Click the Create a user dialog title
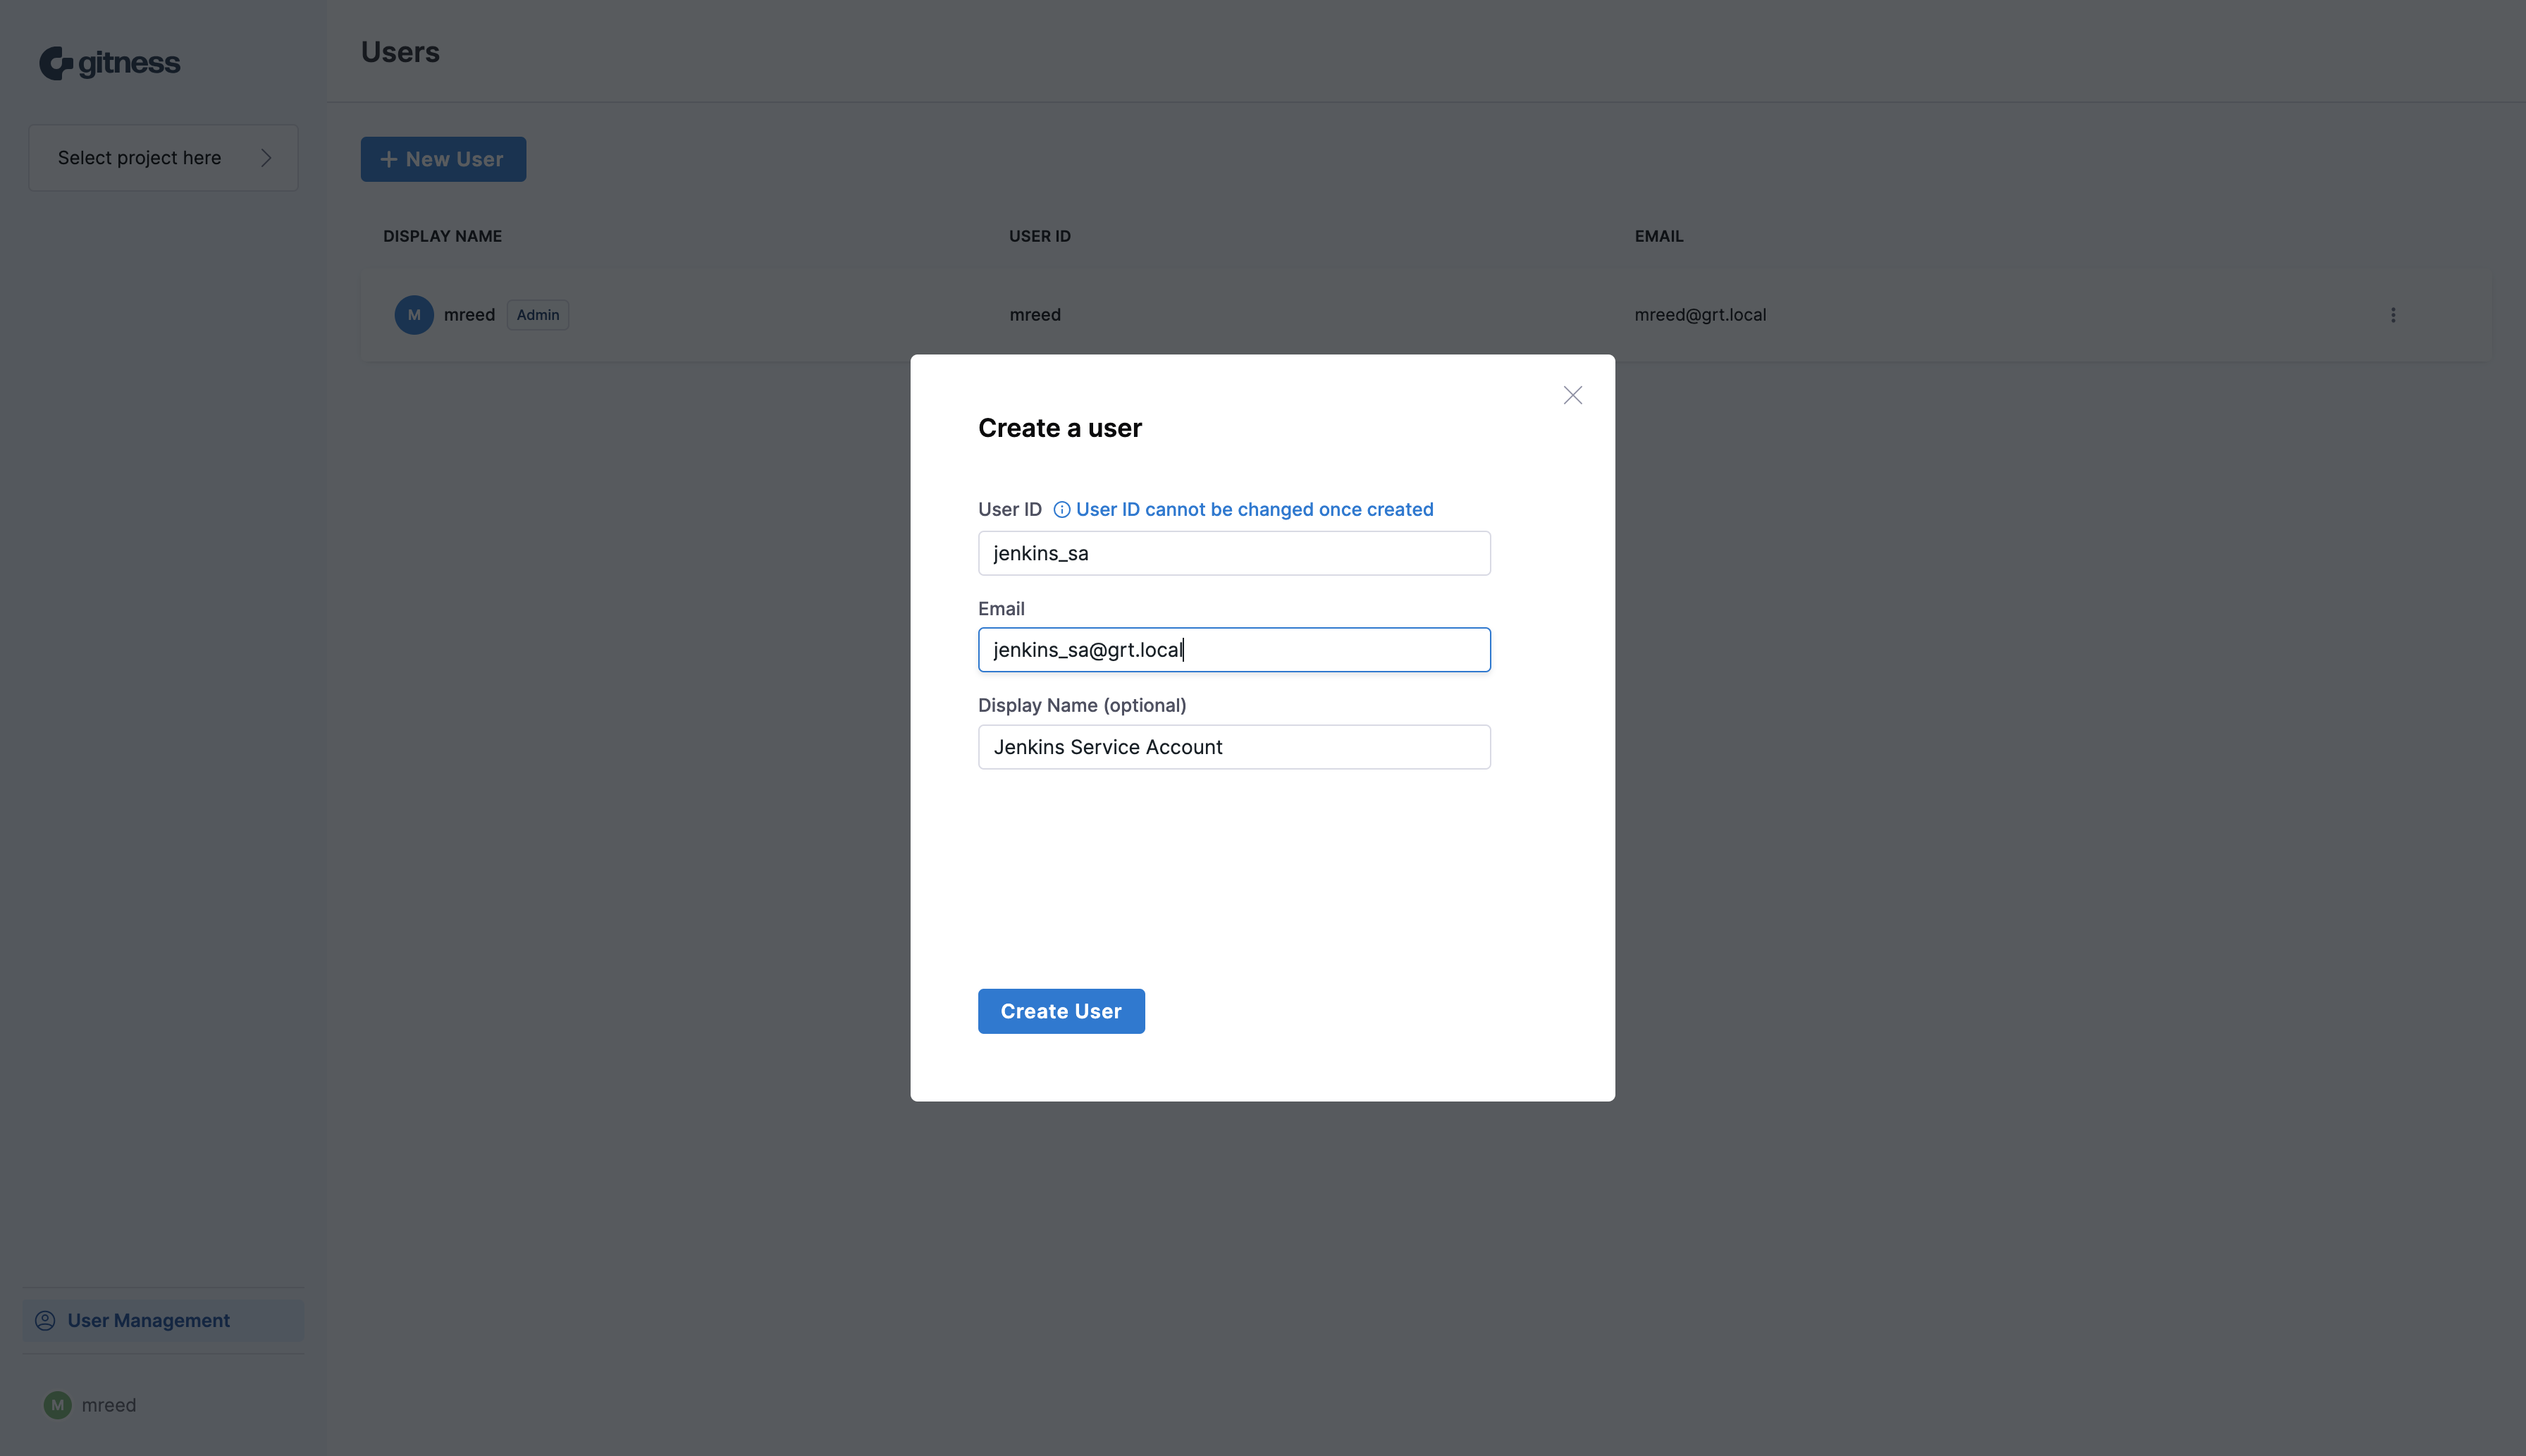 (x=1059, y=428)
